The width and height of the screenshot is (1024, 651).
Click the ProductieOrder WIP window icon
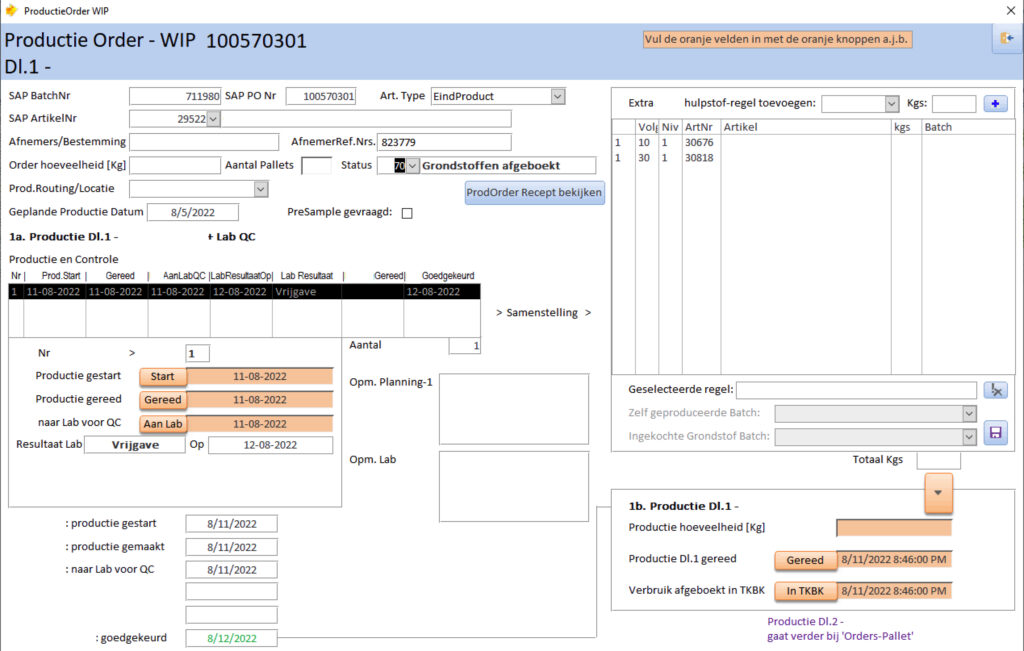click(11, 10)
